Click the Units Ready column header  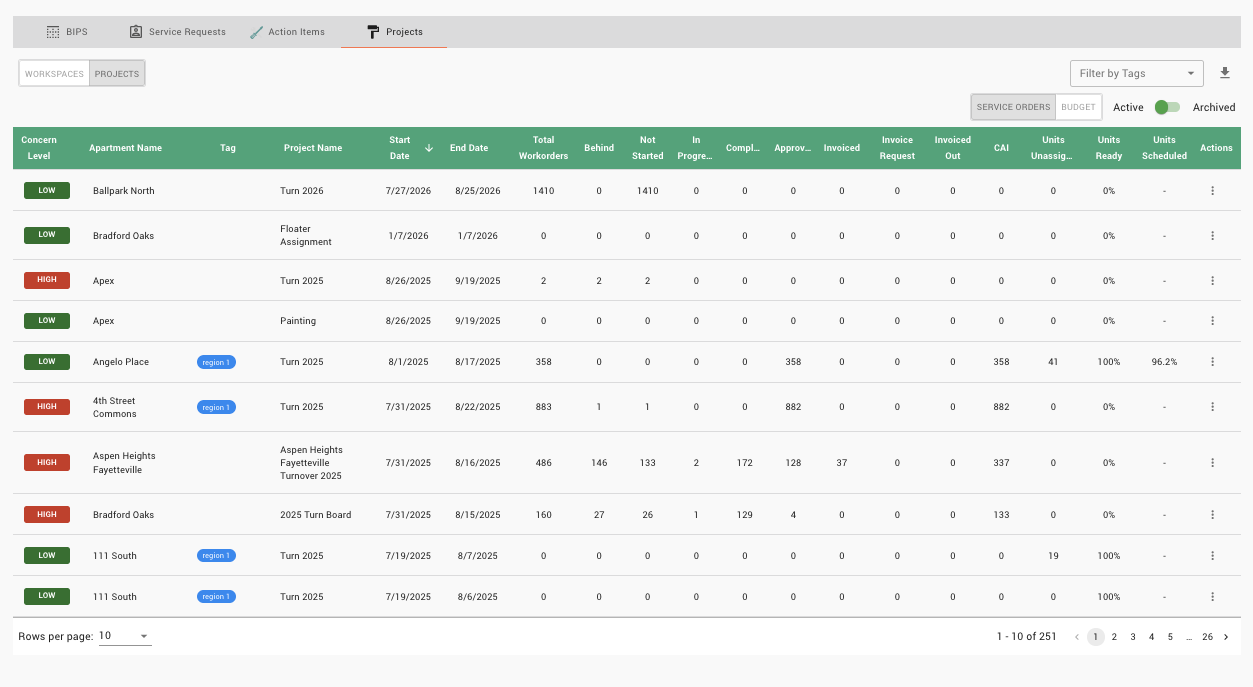[x=1108, y=148]
